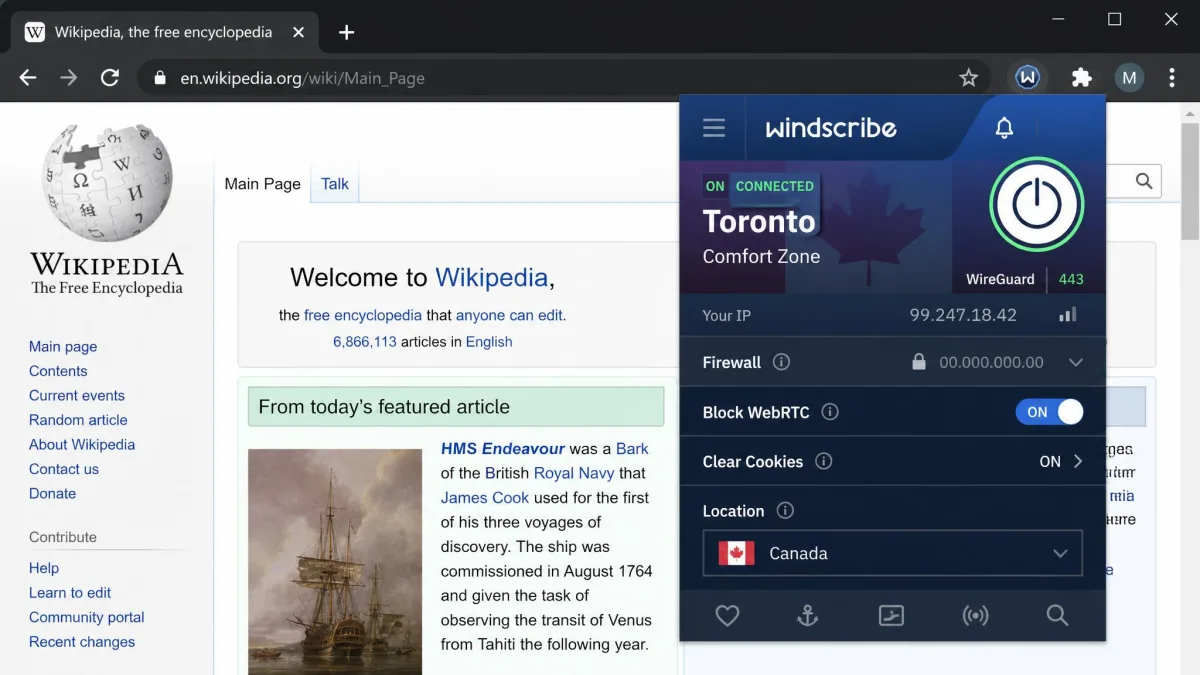The width and height of the screenshot is (1200, 675).
Task: Click the browser forward arrow
Action: (x=68, y=77)
